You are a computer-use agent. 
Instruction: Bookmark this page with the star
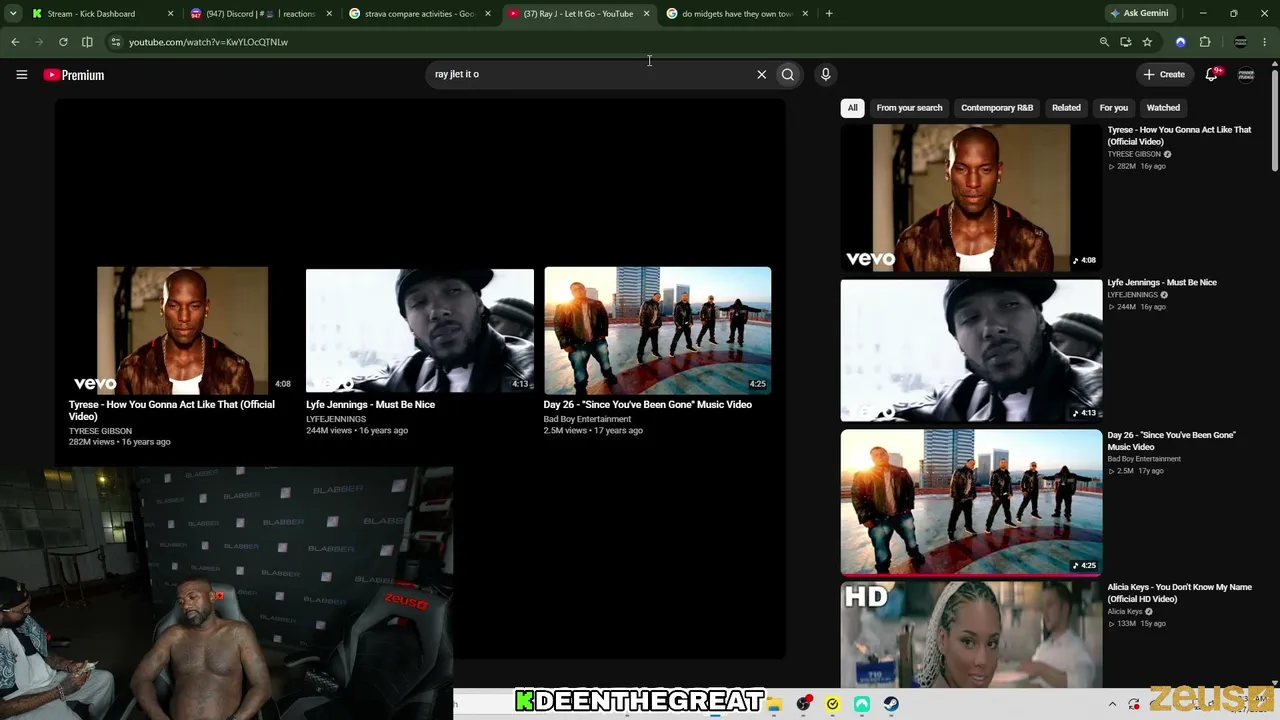pyautogui.click(x=1147, y=42)
